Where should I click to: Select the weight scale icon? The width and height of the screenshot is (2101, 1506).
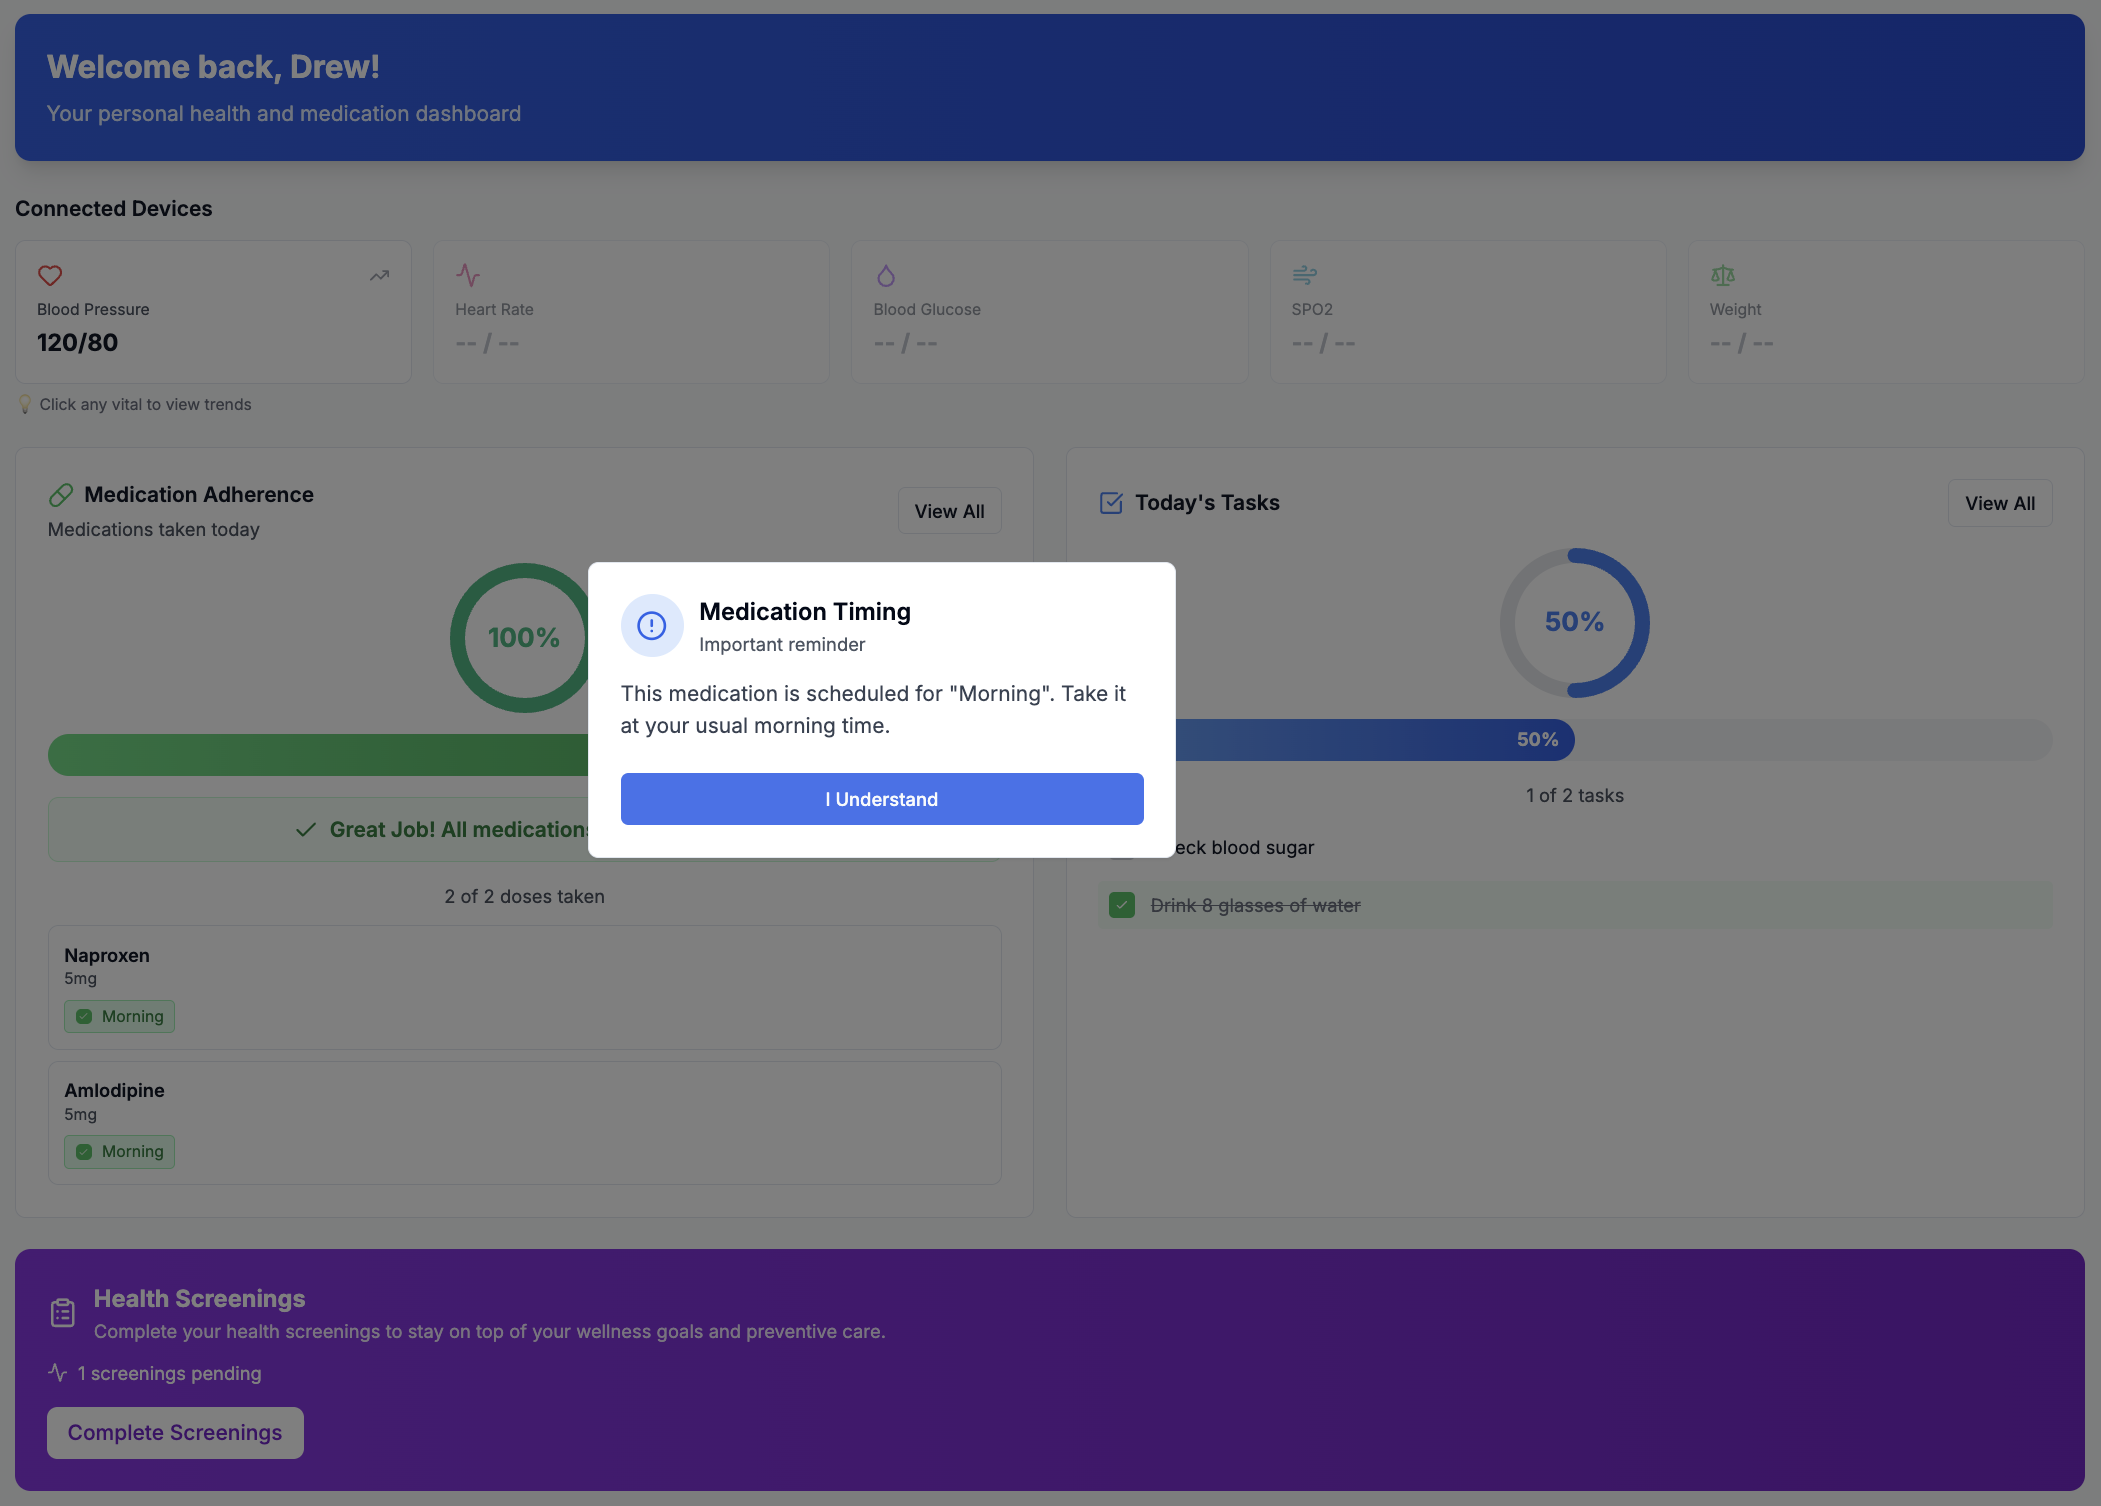(1724, 275)
